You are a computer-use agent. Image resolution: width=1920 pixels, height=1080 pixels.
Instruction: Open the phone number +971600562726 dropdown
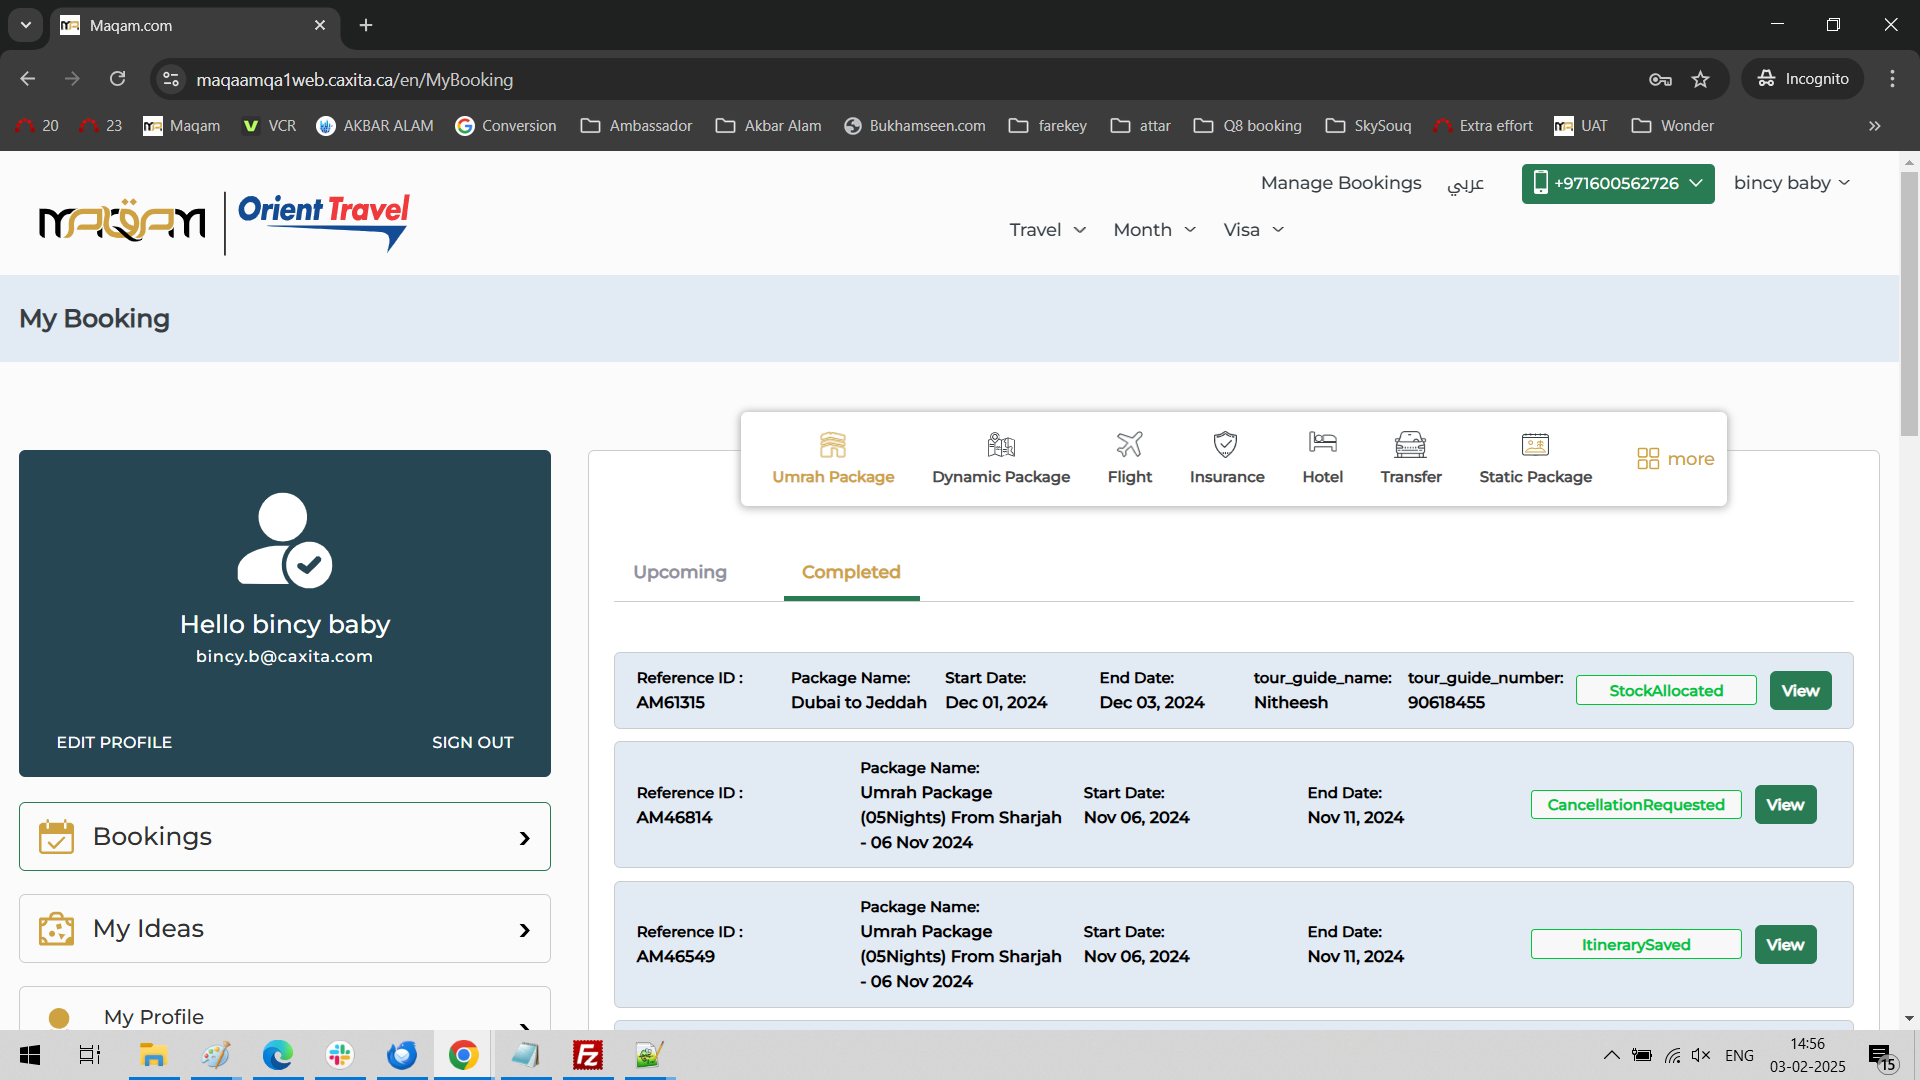[1617, 184]
